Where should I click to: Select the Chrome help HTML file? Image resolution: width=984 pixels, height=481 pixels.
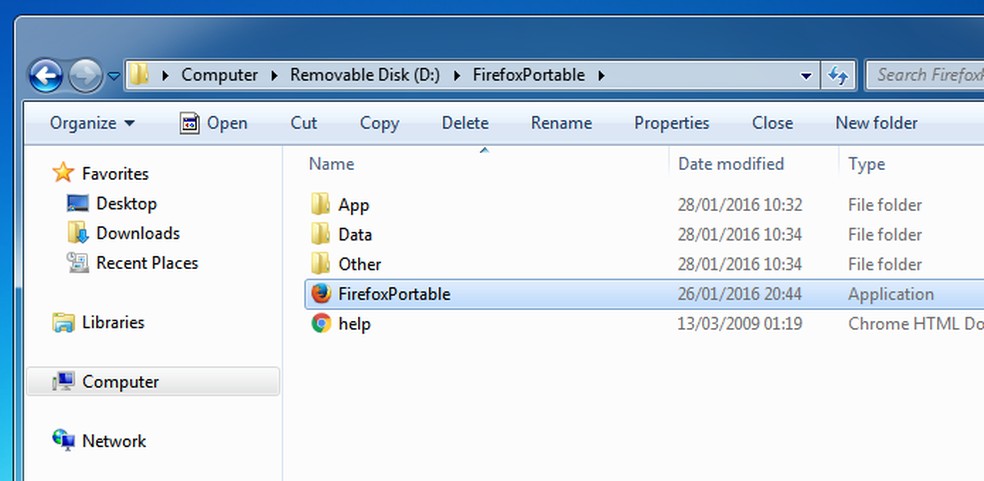coord(354,324)
